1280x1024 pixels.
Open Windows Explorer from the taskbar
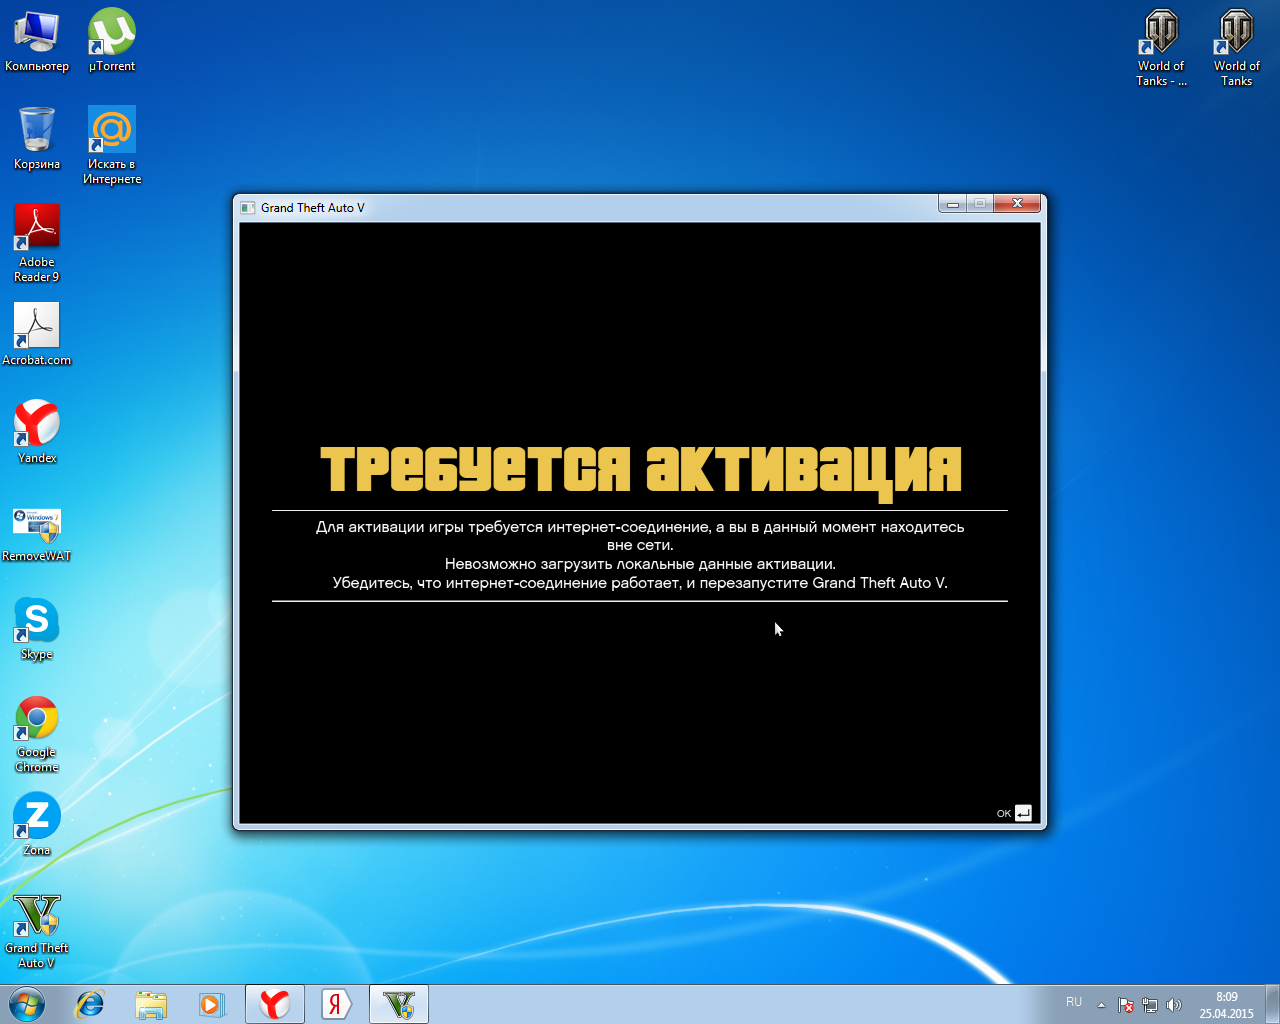[151, 1004]
